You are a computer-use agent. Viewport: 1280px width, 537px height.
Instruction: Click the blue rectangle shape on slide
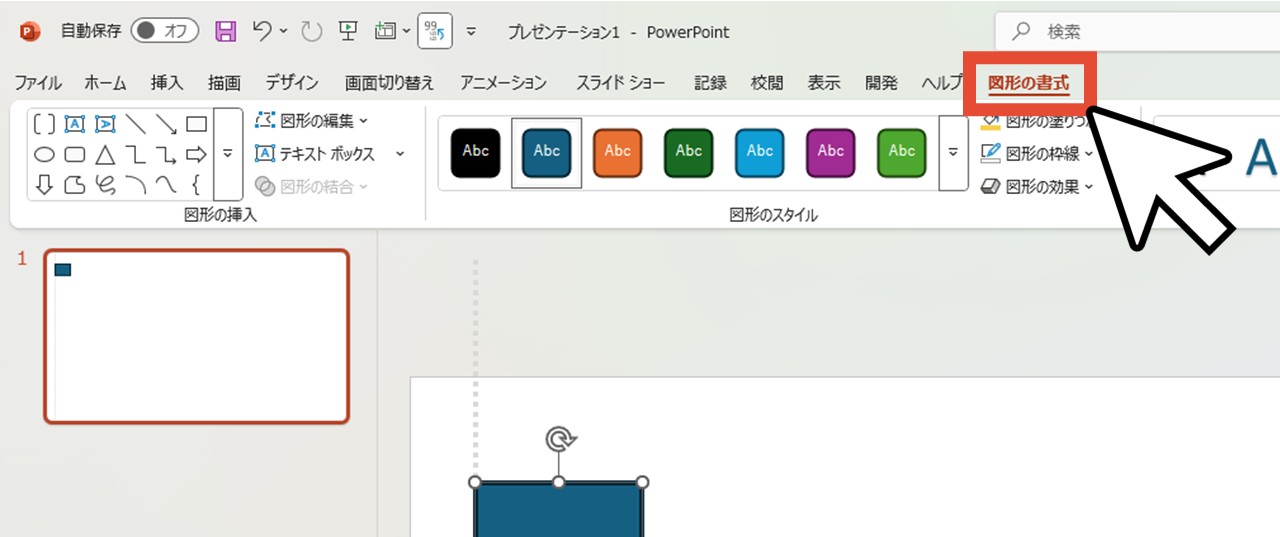pyautogui.click(x=559, y=510)
